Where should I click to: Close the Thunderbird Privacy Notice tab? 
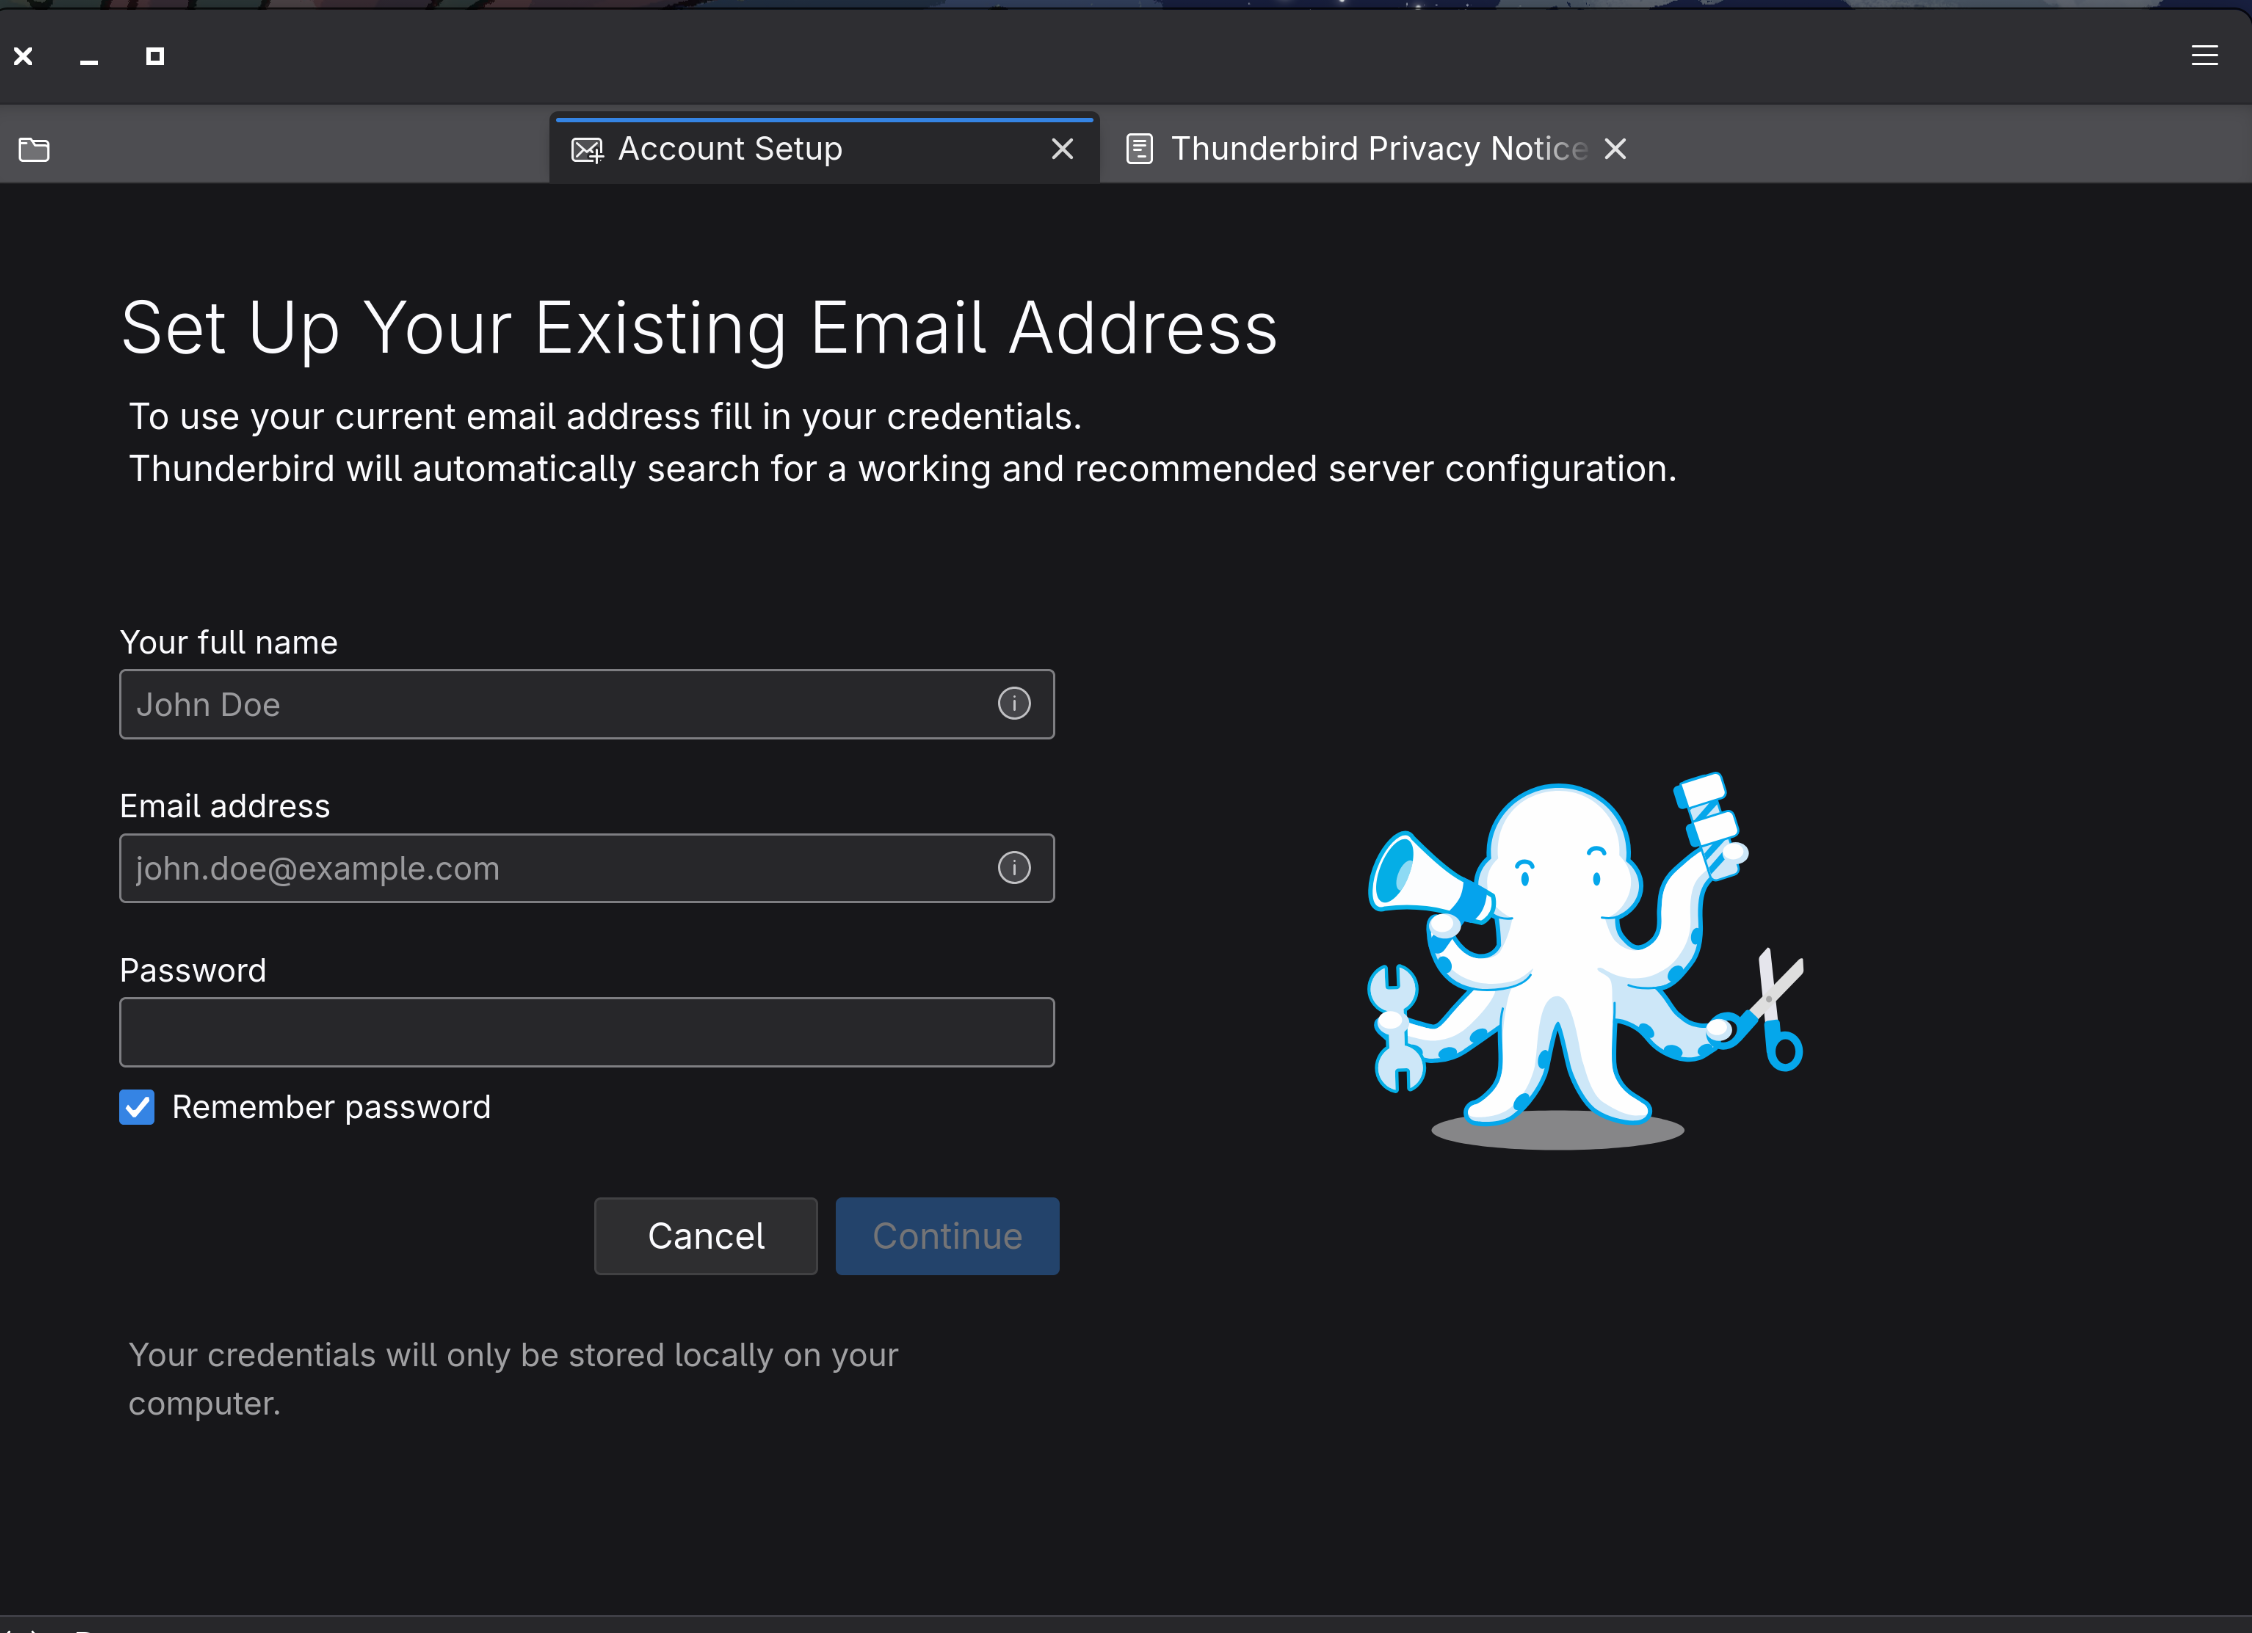(x=1614, y=149)
